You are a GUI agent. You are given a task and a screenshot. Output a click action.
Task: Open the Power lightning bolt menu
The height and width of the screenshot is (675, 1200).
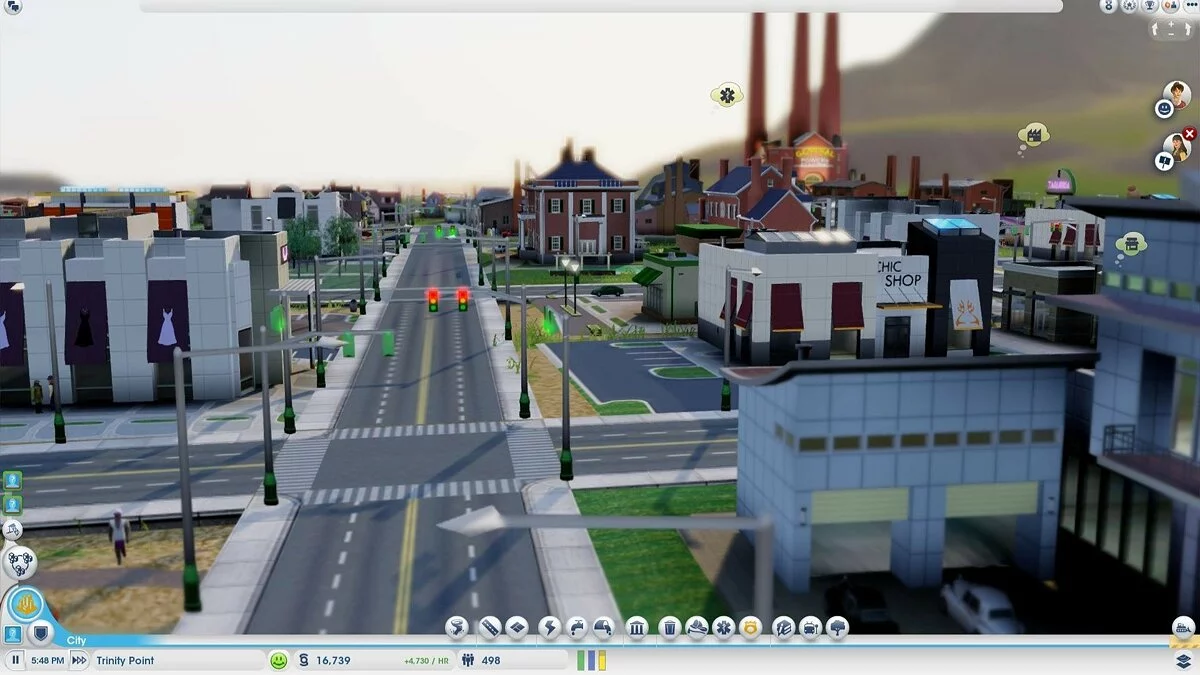549,627
